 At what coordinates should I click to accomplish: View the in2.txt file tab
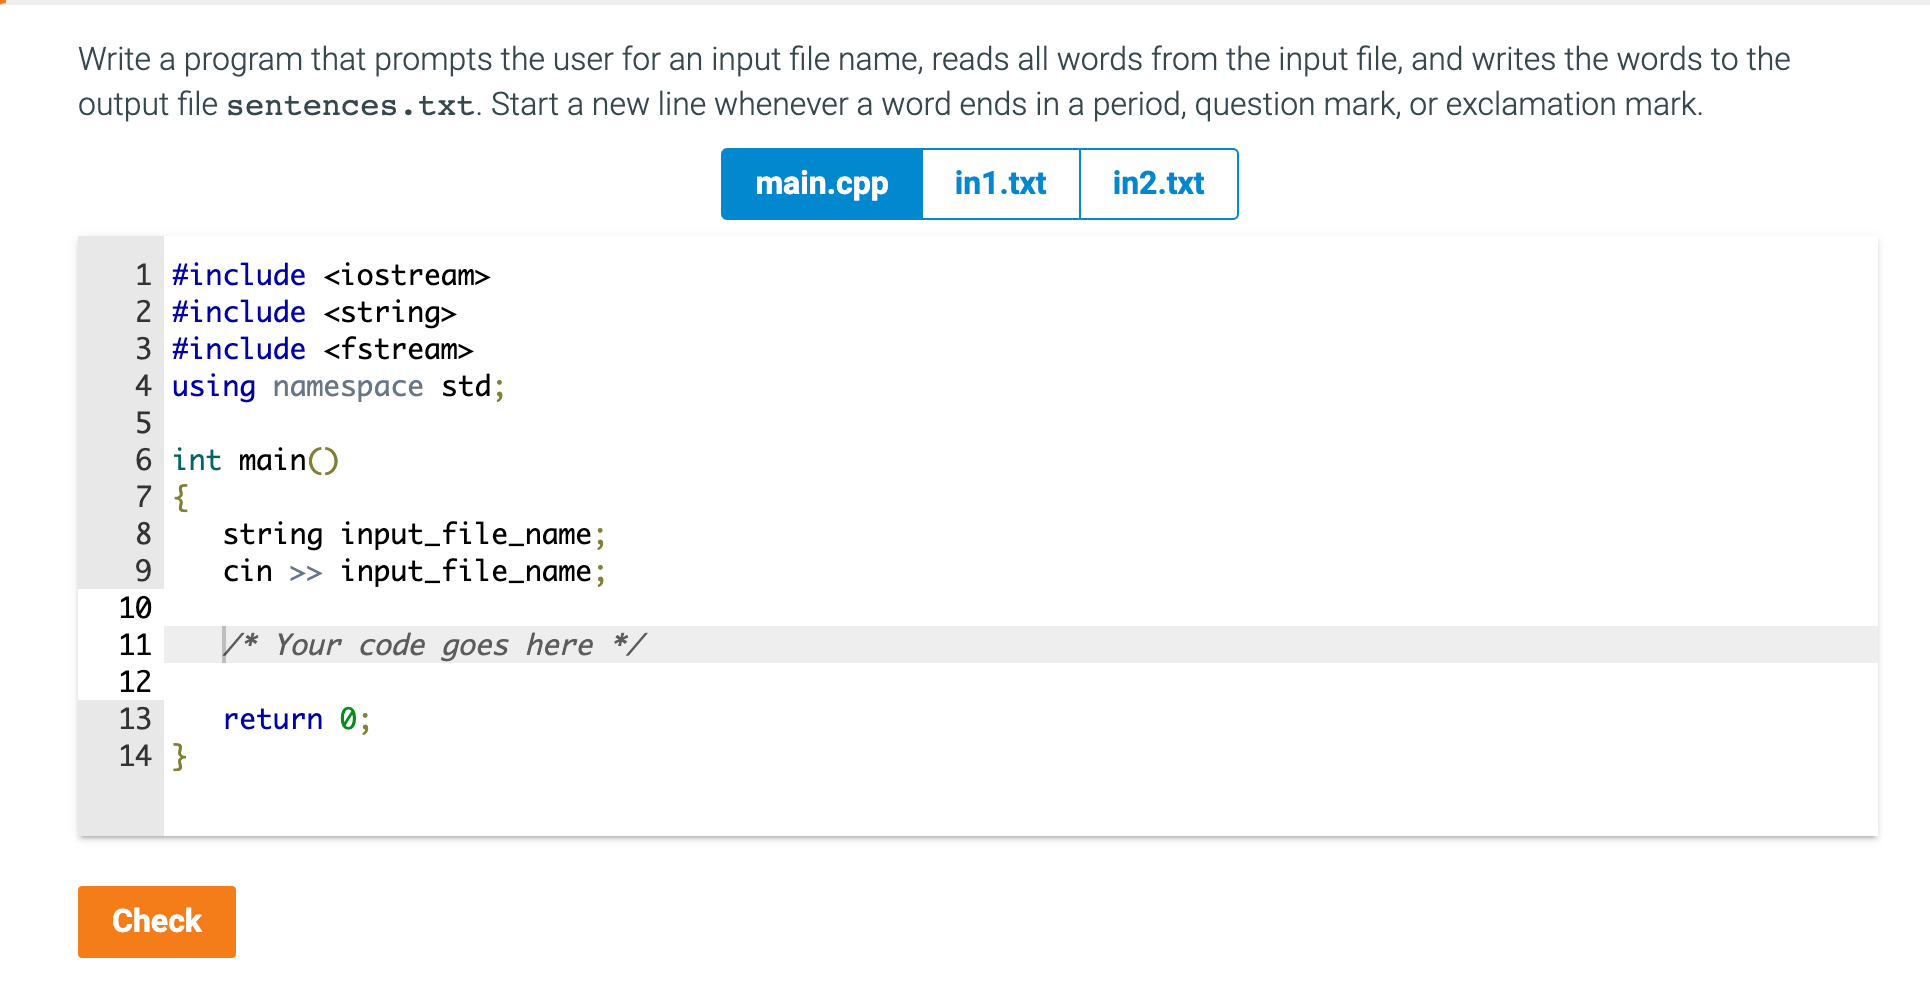[x=1157, y=183]
